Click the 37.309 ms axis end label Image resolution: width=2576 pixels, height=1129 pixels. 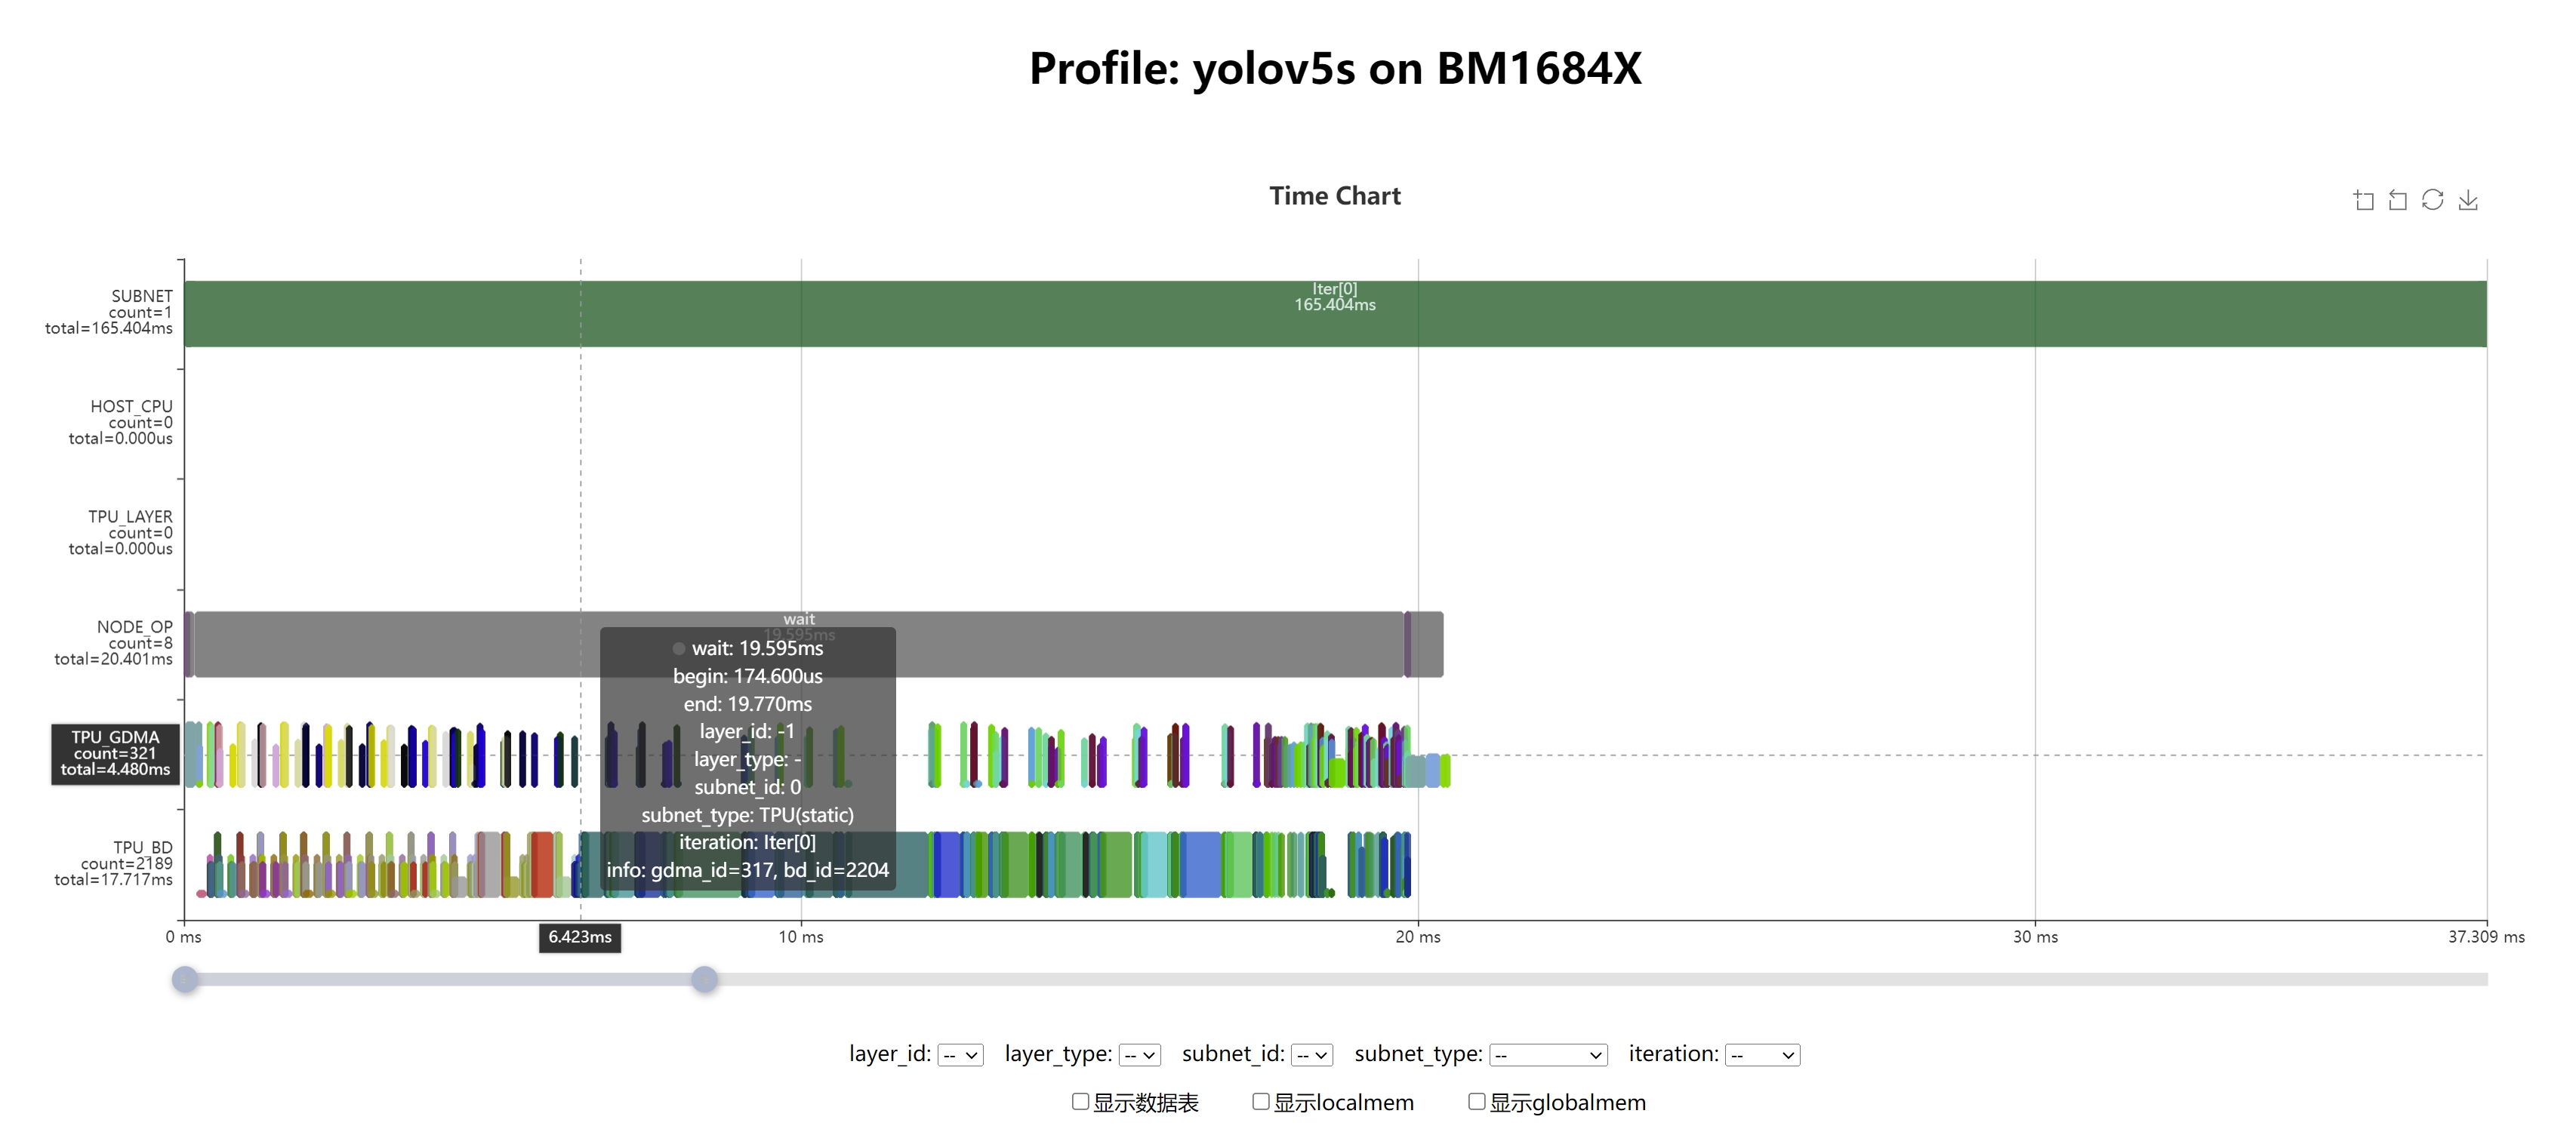coord(2486,937)
